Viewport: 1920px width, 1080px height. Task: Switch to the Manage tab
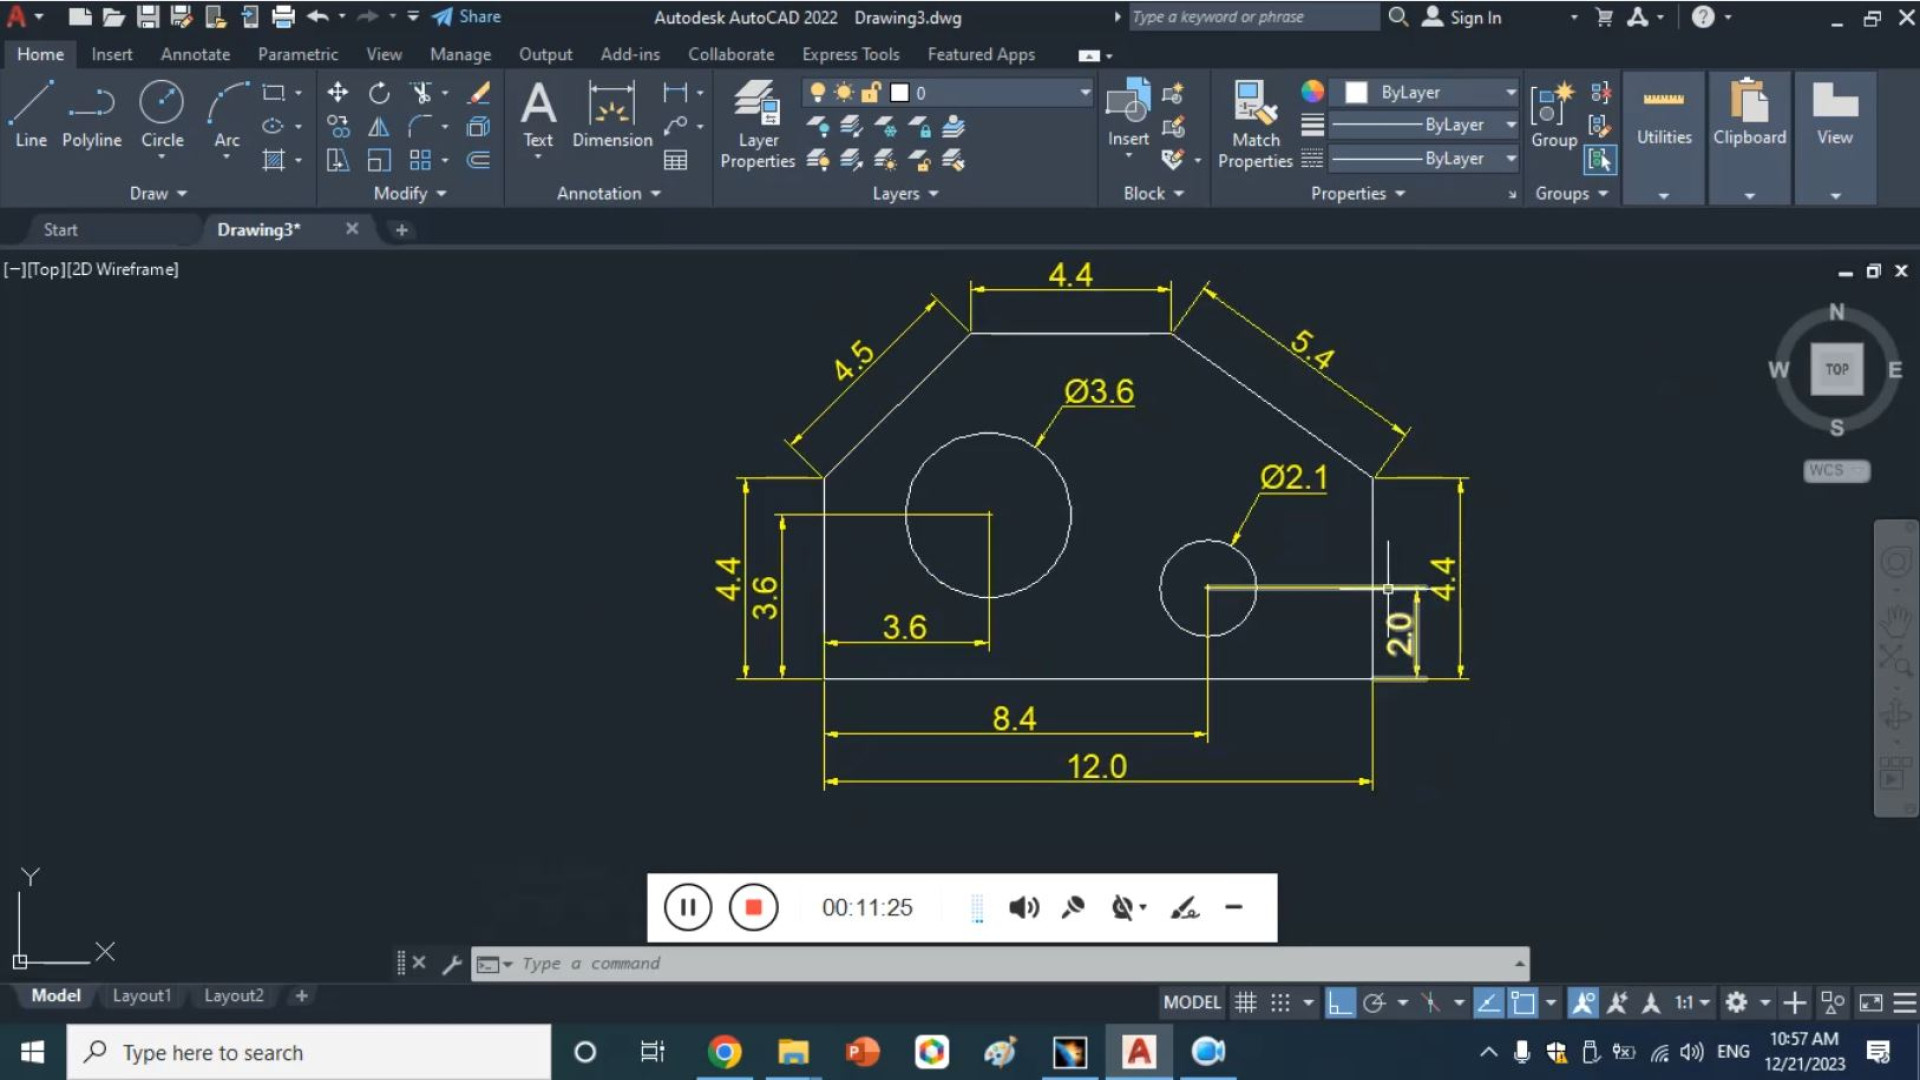pos(460,54)
